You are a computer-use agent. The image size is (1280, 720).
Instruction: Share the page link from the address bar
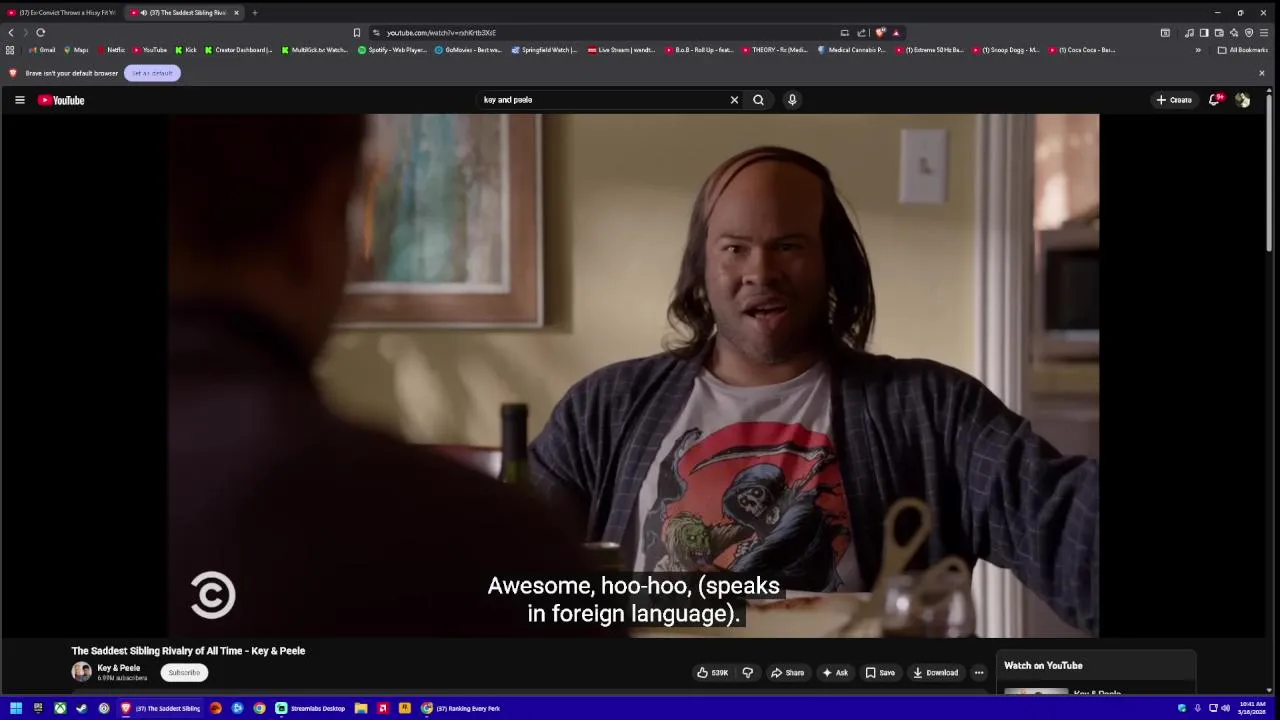point(861,33)
